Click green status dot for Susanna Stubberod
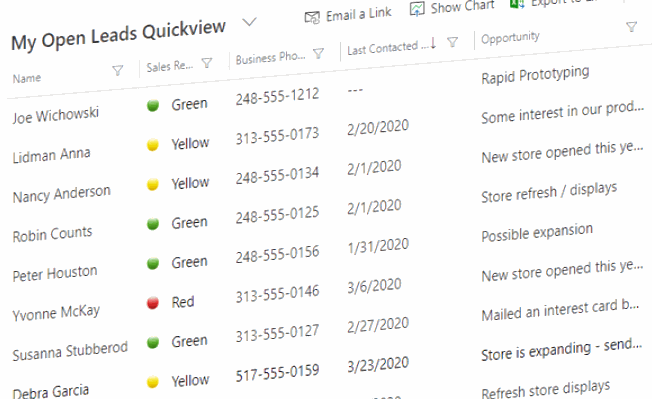 pyautogui.click(x=153, y=342)
